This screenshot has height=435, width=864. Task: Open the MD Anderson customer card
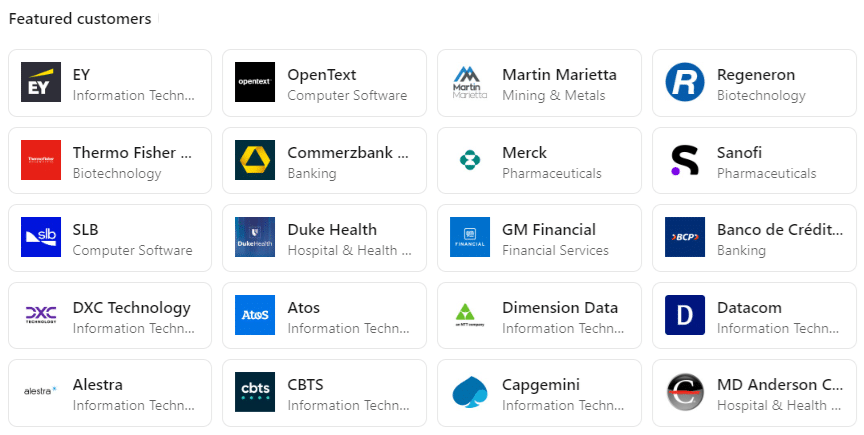pos(754,393)
